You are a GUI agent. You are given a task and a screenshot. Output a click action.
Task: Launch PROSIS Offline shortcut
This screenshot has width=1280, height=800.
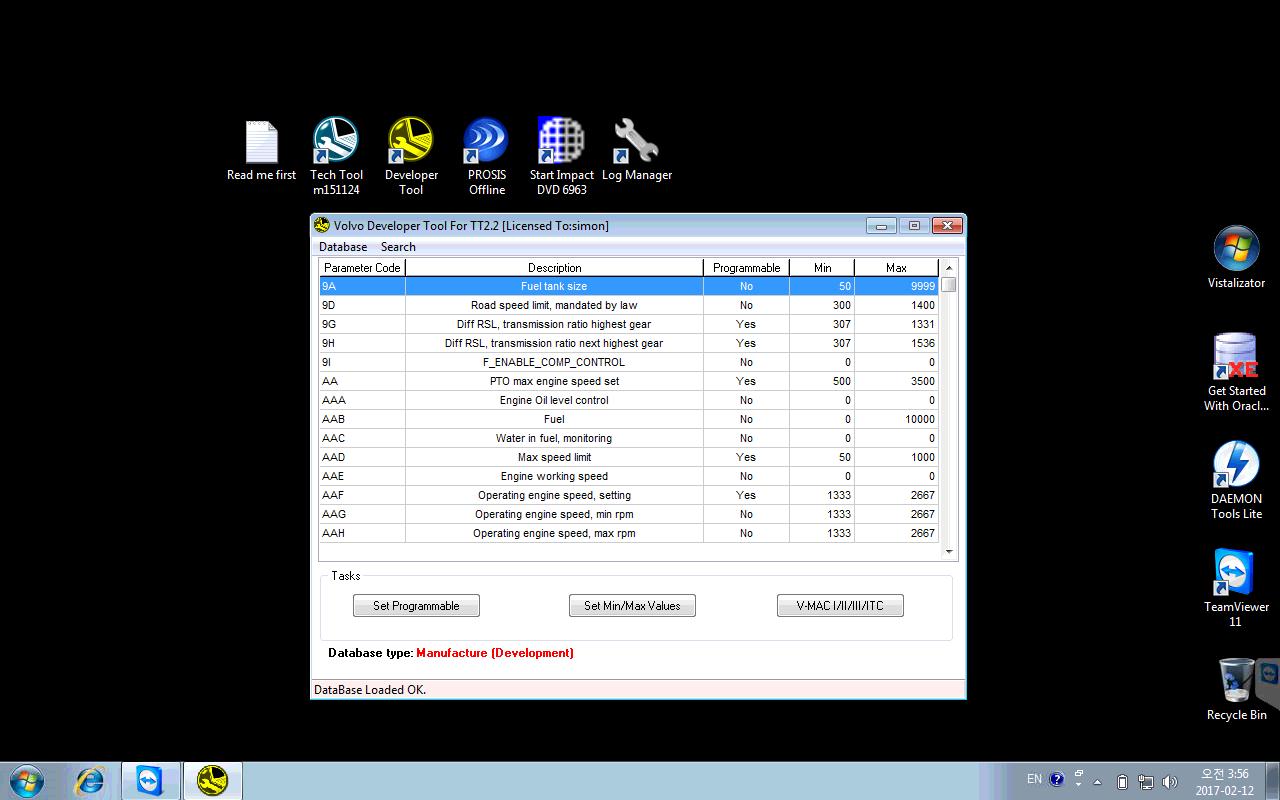click(487, 156)
